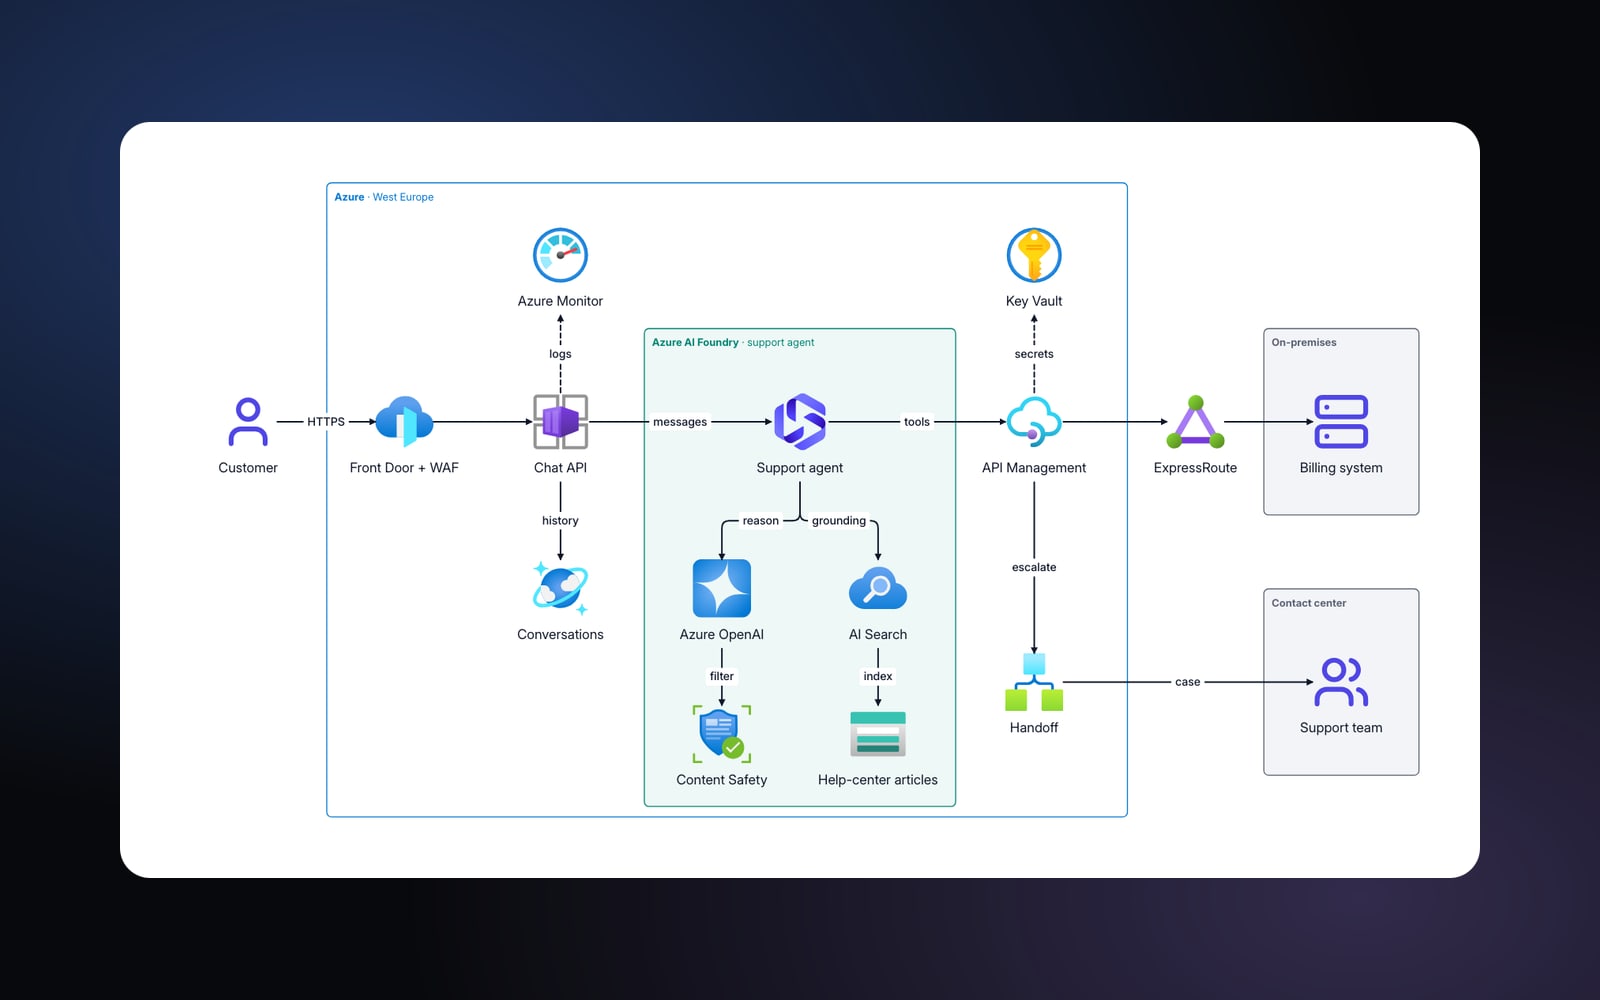Select the 'Contact center' group title
1600x1000 pixels.
coord(1309,603)
